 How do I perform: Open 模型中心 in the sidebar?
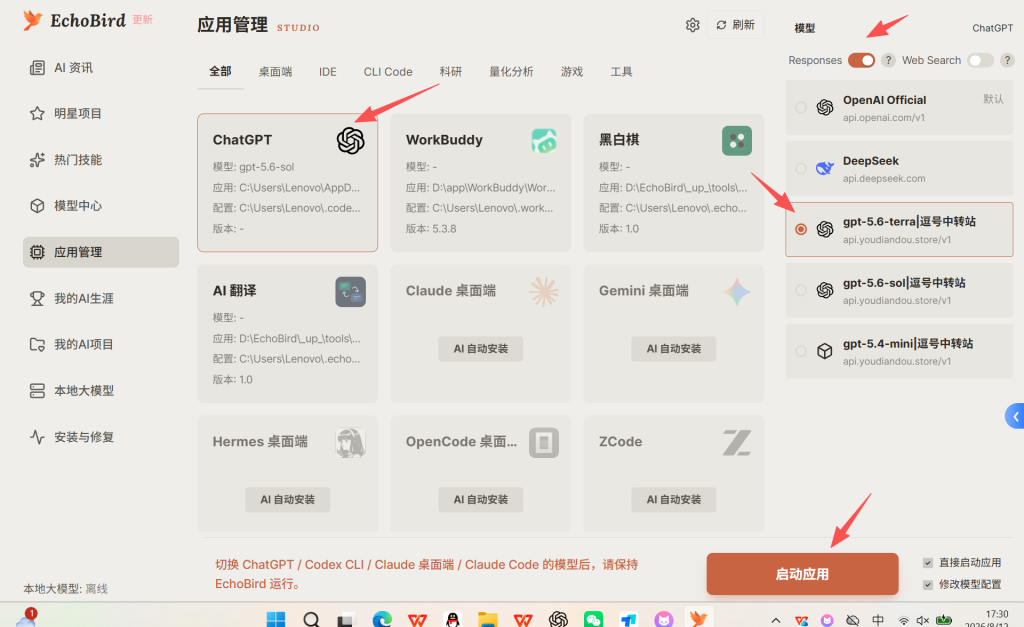[x=101, y=206]
